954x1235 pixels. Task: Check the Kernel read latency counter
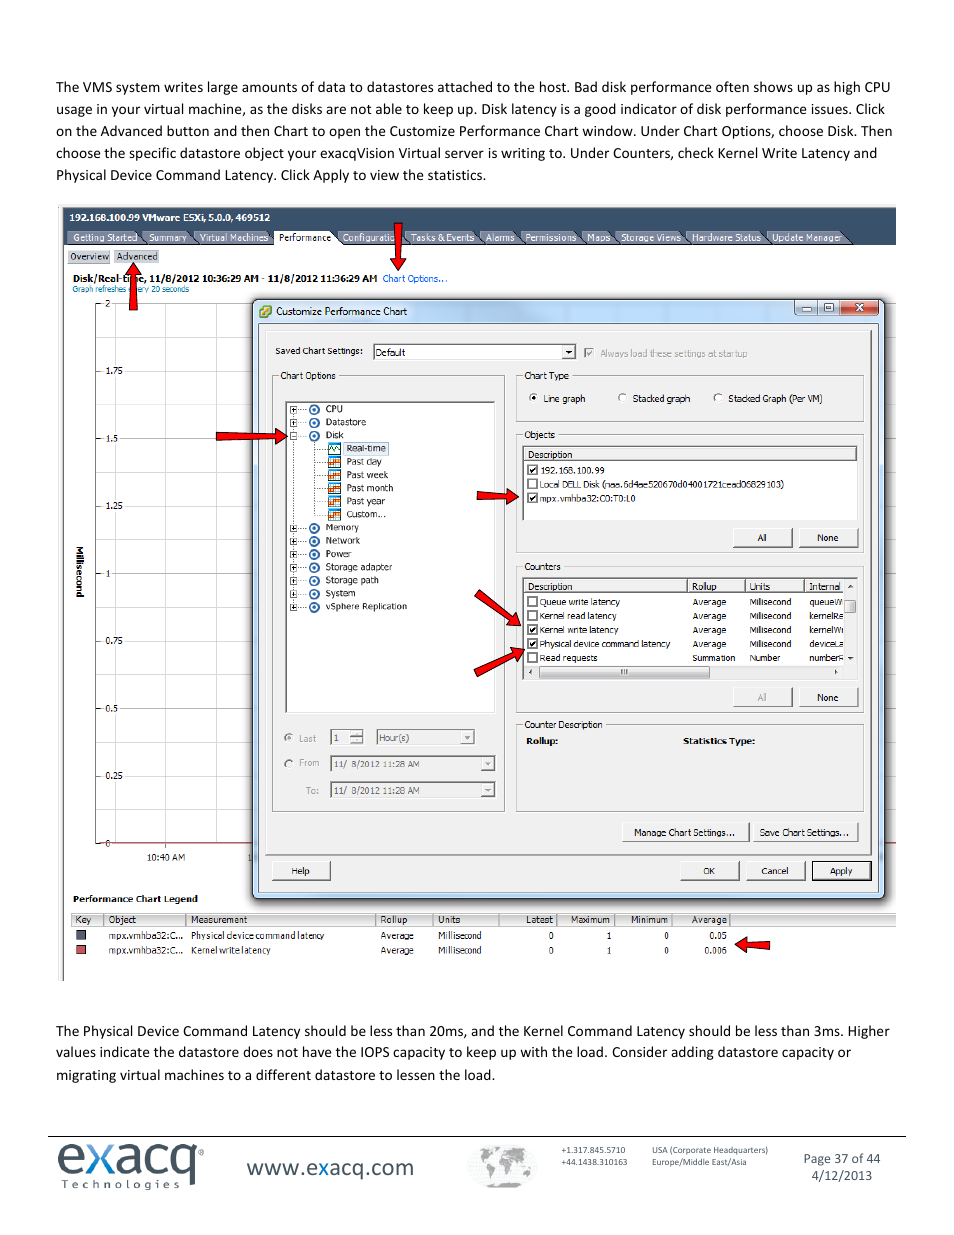click(x=533, y=616)
